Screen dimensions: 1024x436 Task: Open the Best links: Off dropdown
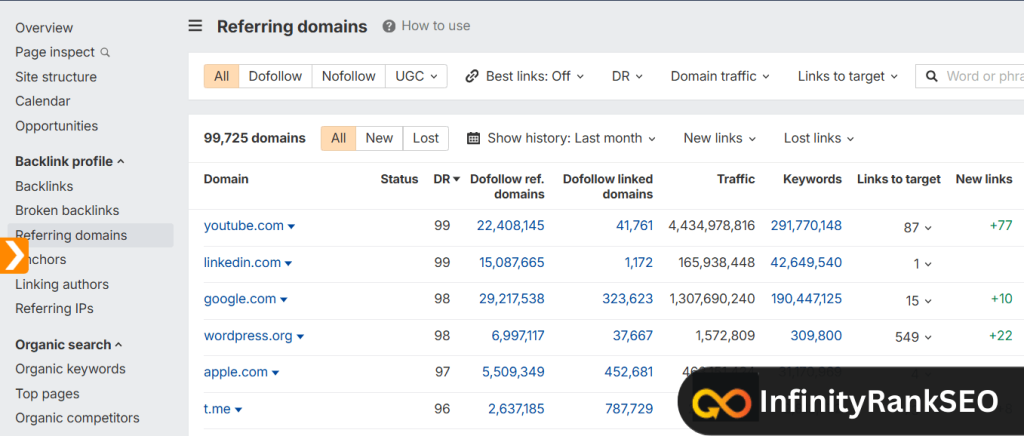(x=524, y=76)
